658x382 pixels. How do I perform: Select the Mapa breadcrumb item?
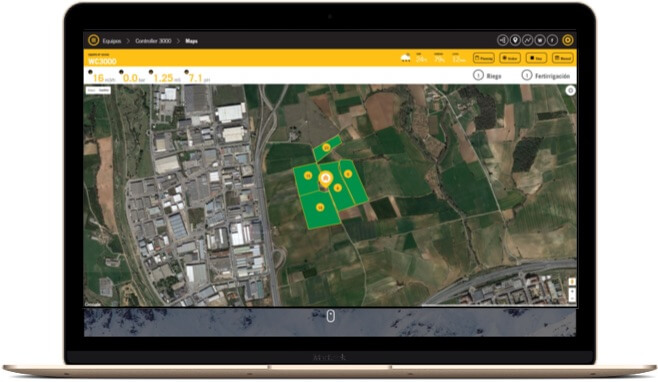(x=191, y=41)
